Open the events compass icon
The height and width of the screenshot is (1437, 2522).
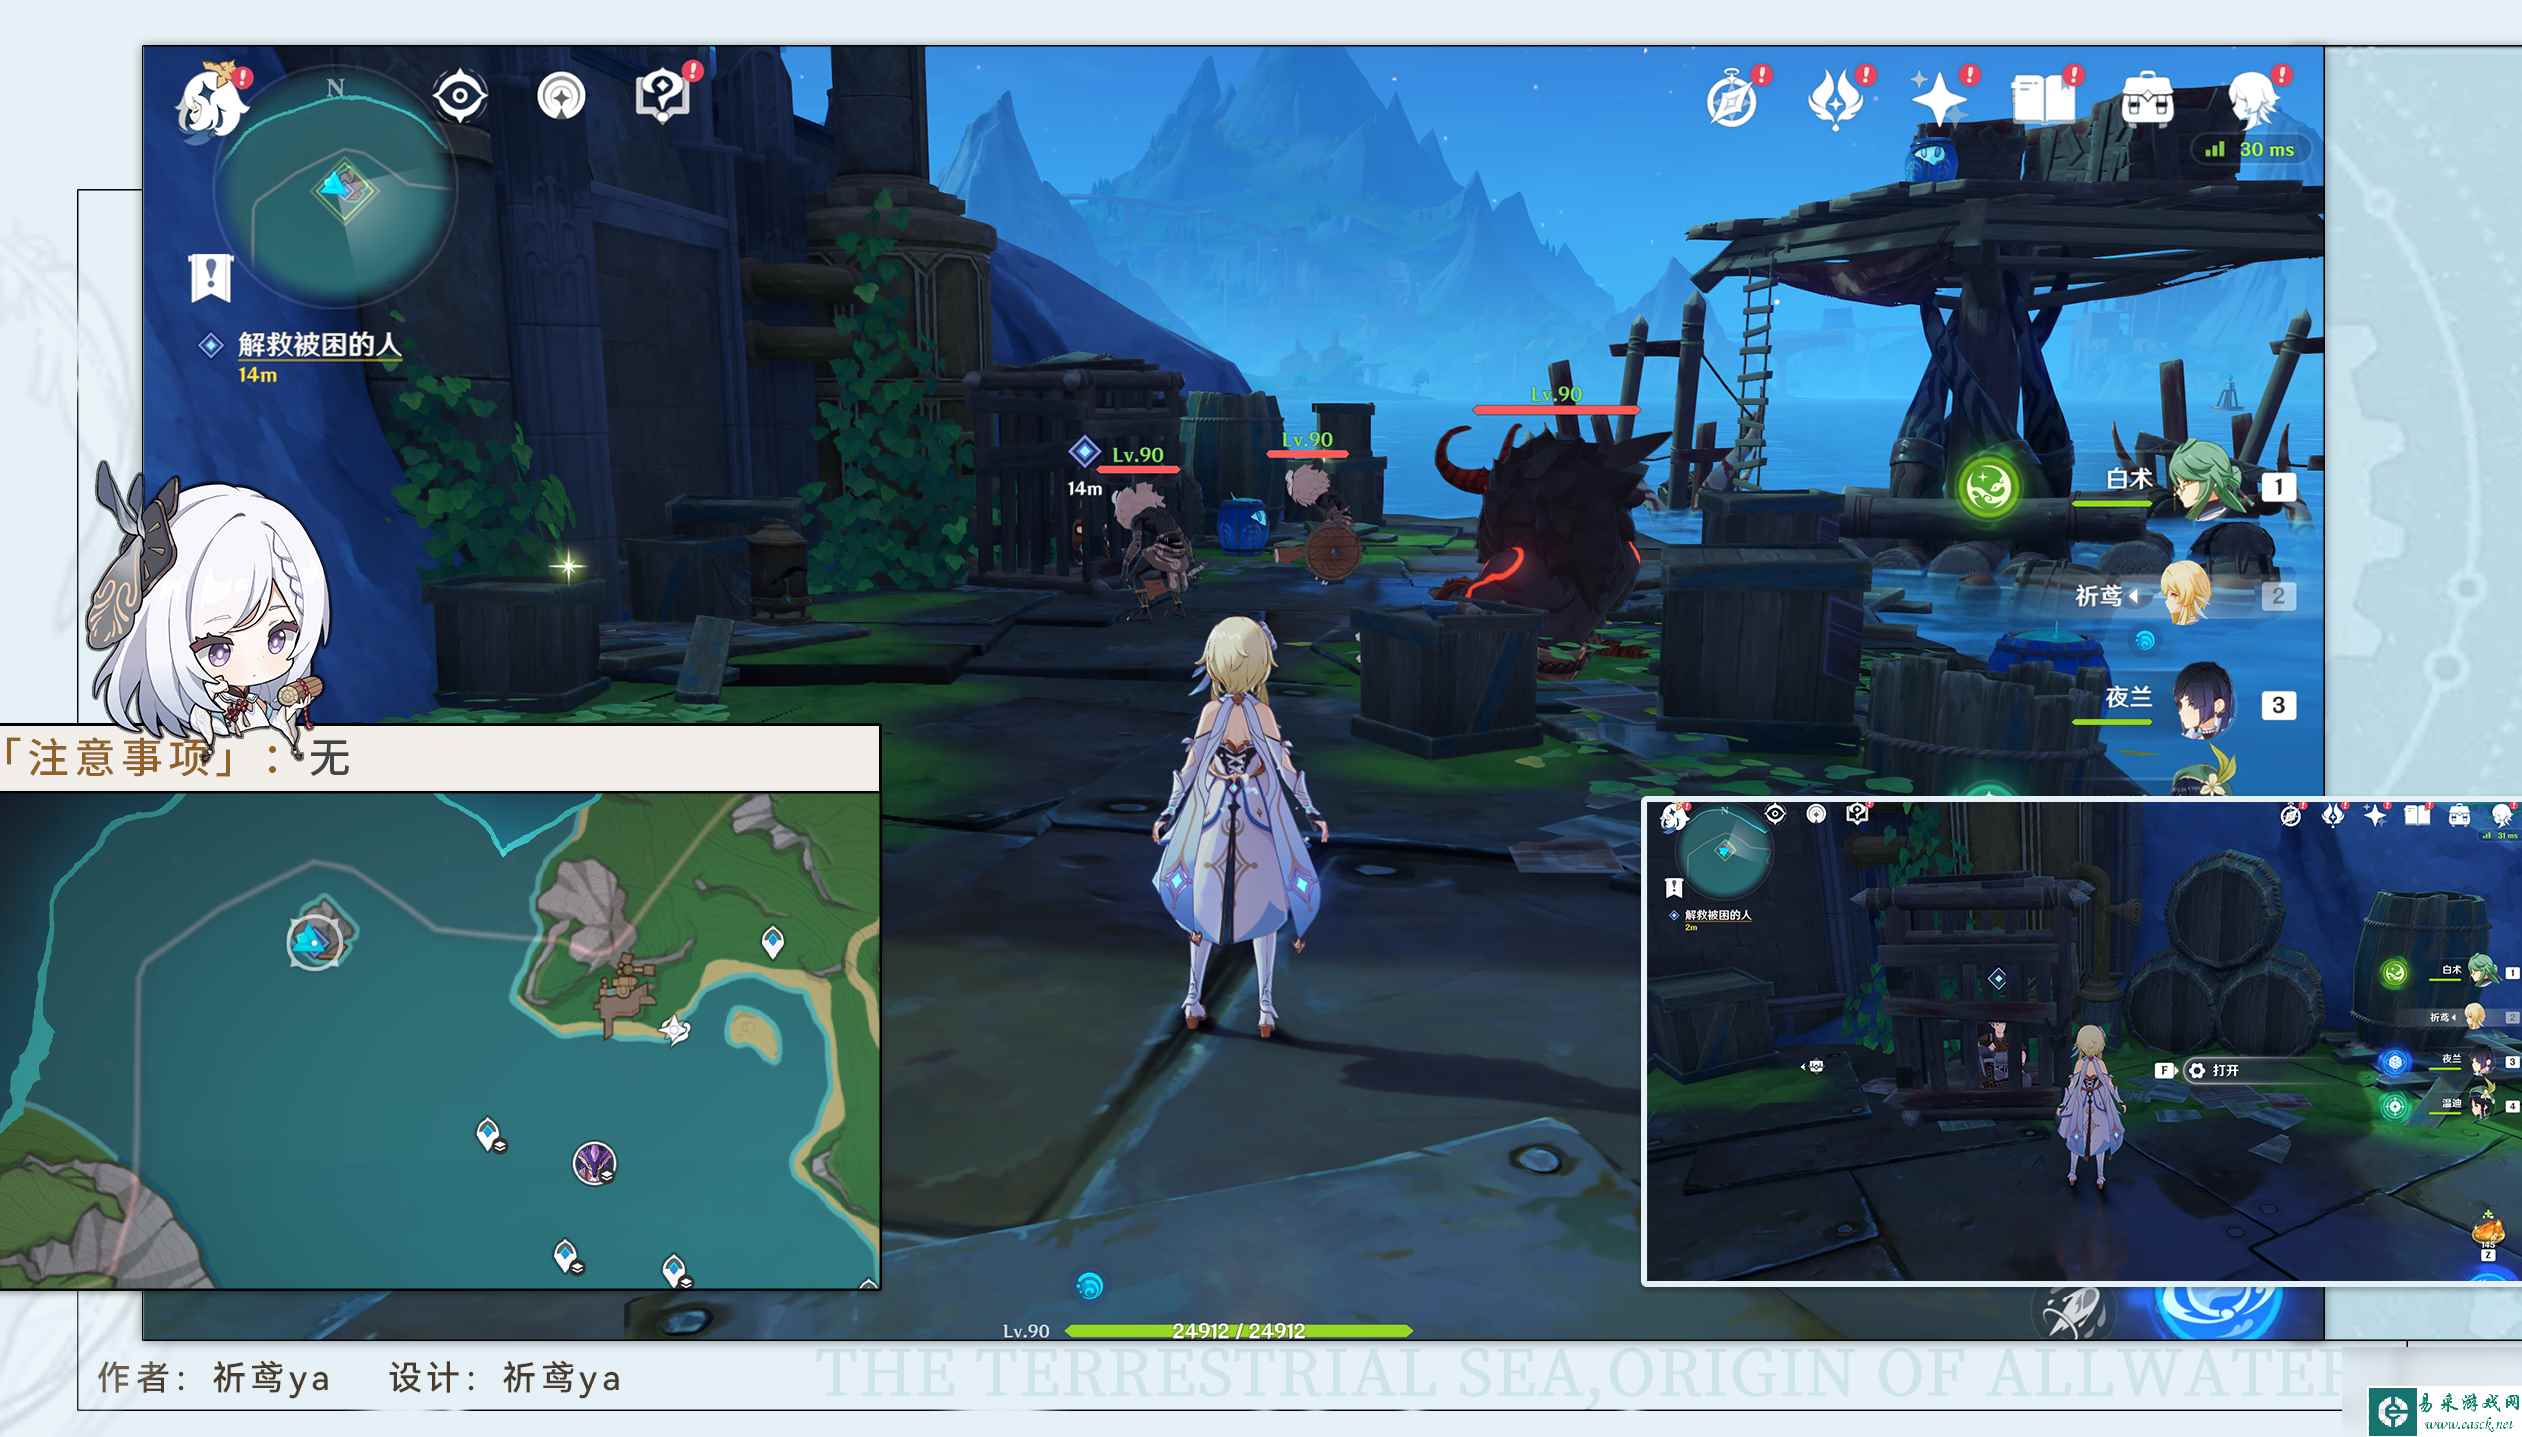tap(1732, 100)
